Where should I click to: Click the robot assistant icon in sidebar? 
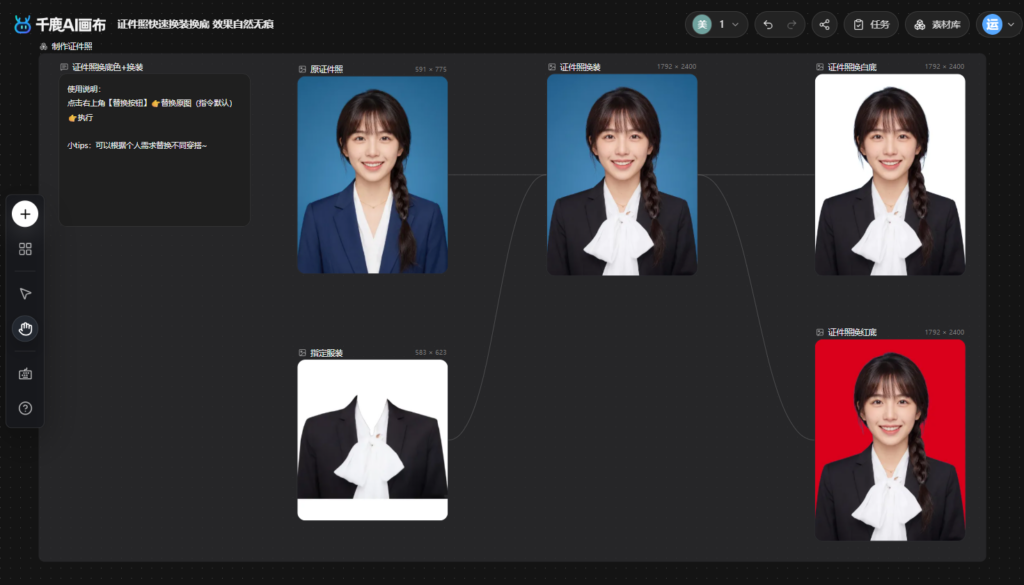(x=25, y=374)
